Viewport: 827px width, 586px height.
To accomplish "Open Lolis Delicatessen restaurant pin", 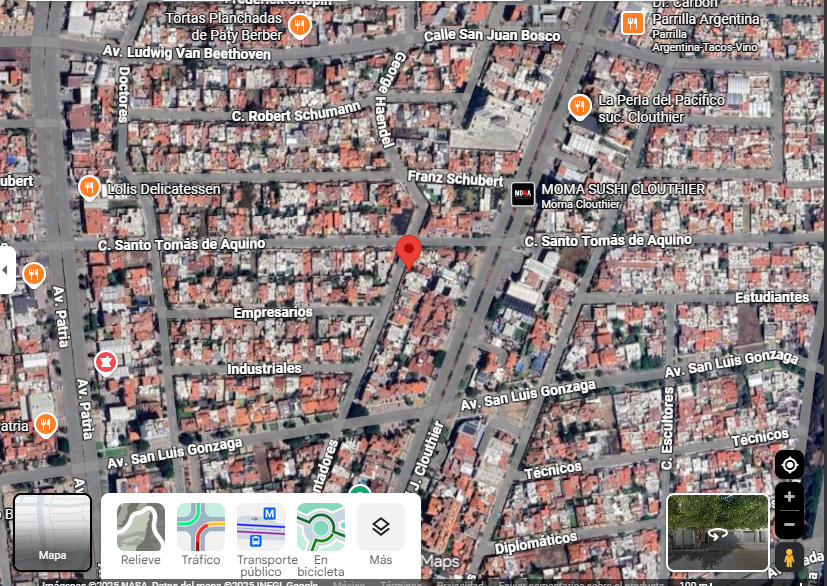I will click(89, 188).
